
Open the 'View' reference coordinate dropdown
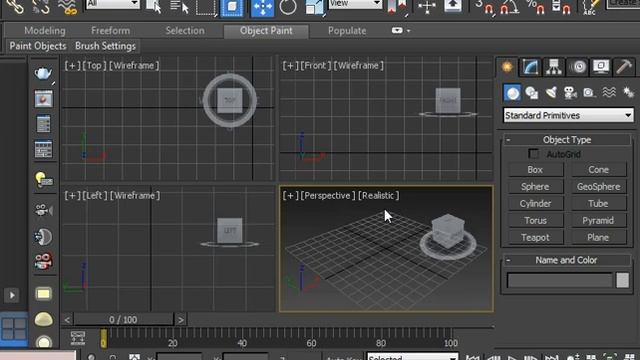point(355,4)
